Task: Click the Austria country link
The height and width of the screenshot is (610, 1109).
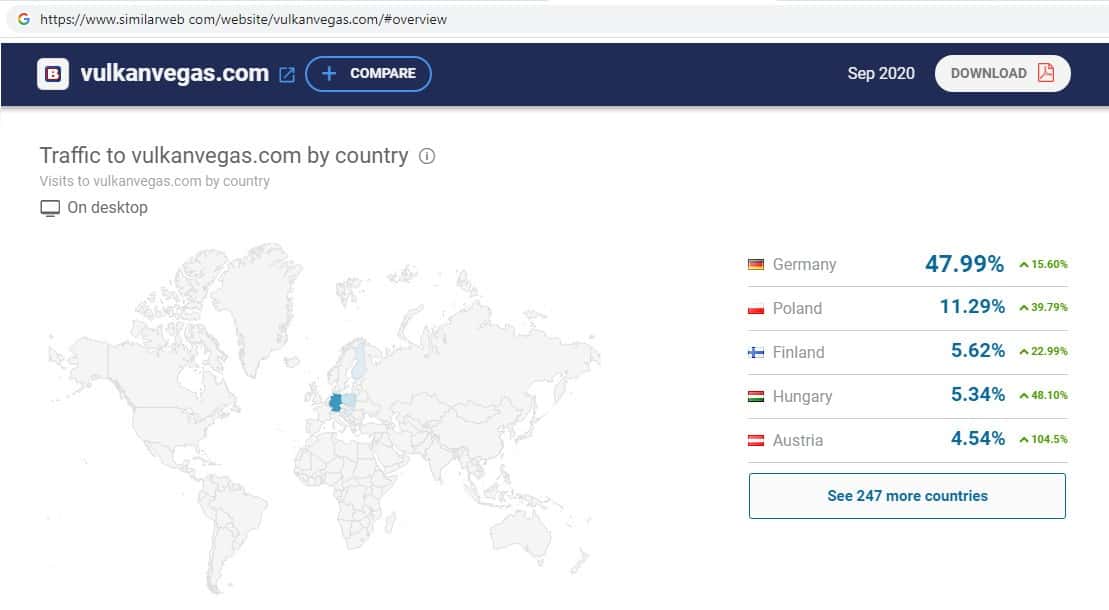Action: [x=798, y=440]
